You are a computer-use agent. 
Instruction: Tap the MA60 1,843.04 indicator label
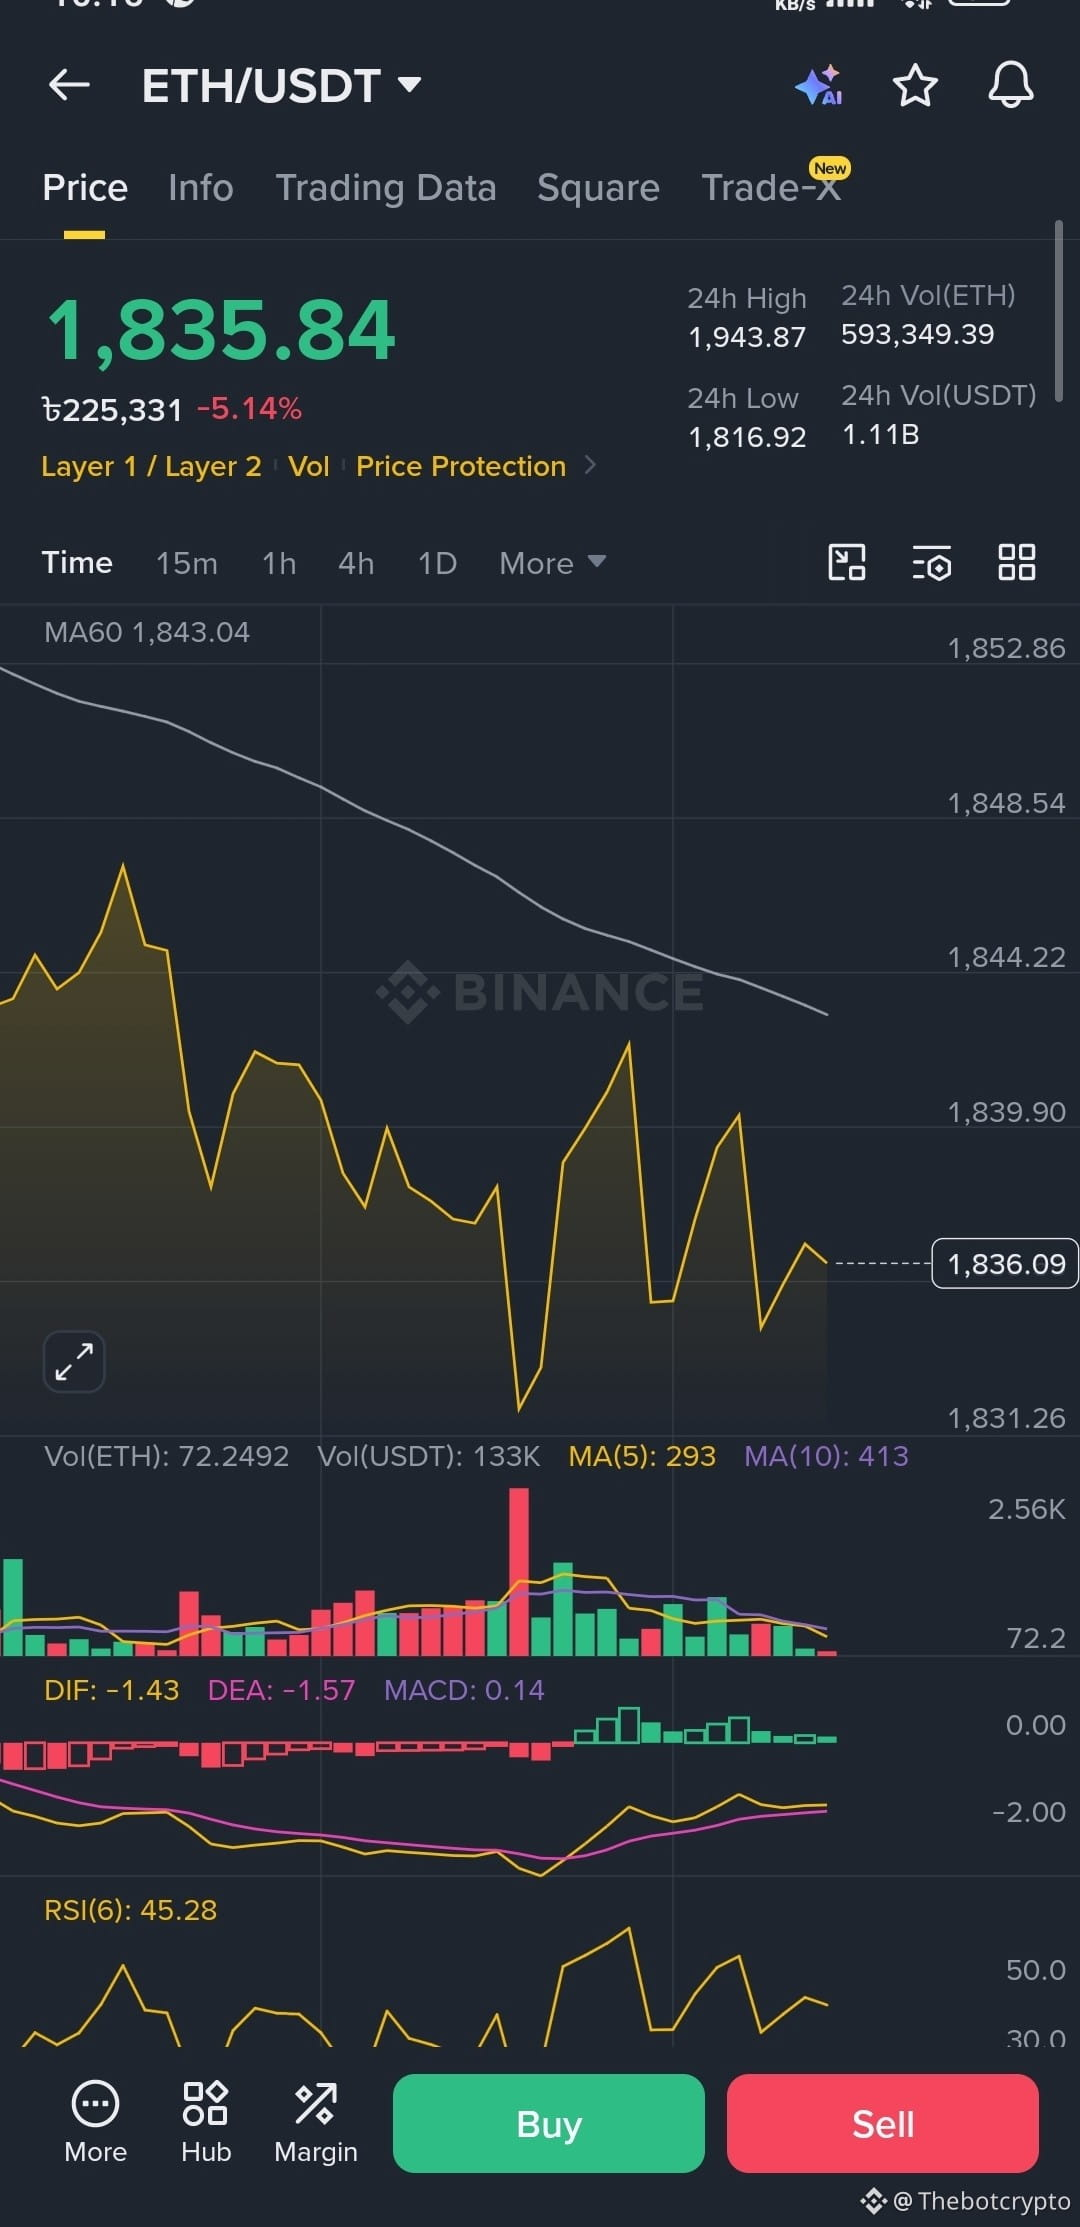(x=147, y=632)
